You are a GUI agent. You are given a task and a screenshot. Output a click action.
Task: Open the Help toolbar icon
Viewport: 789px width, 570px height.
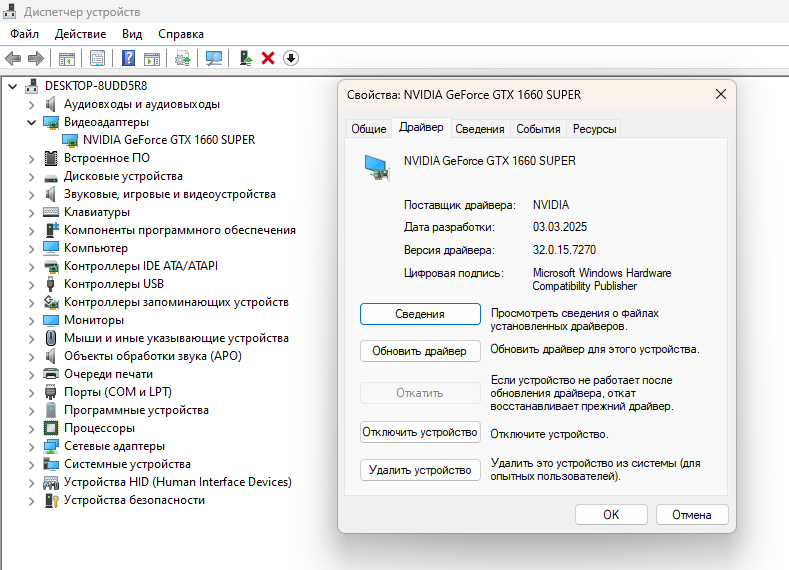click(128, 58)
